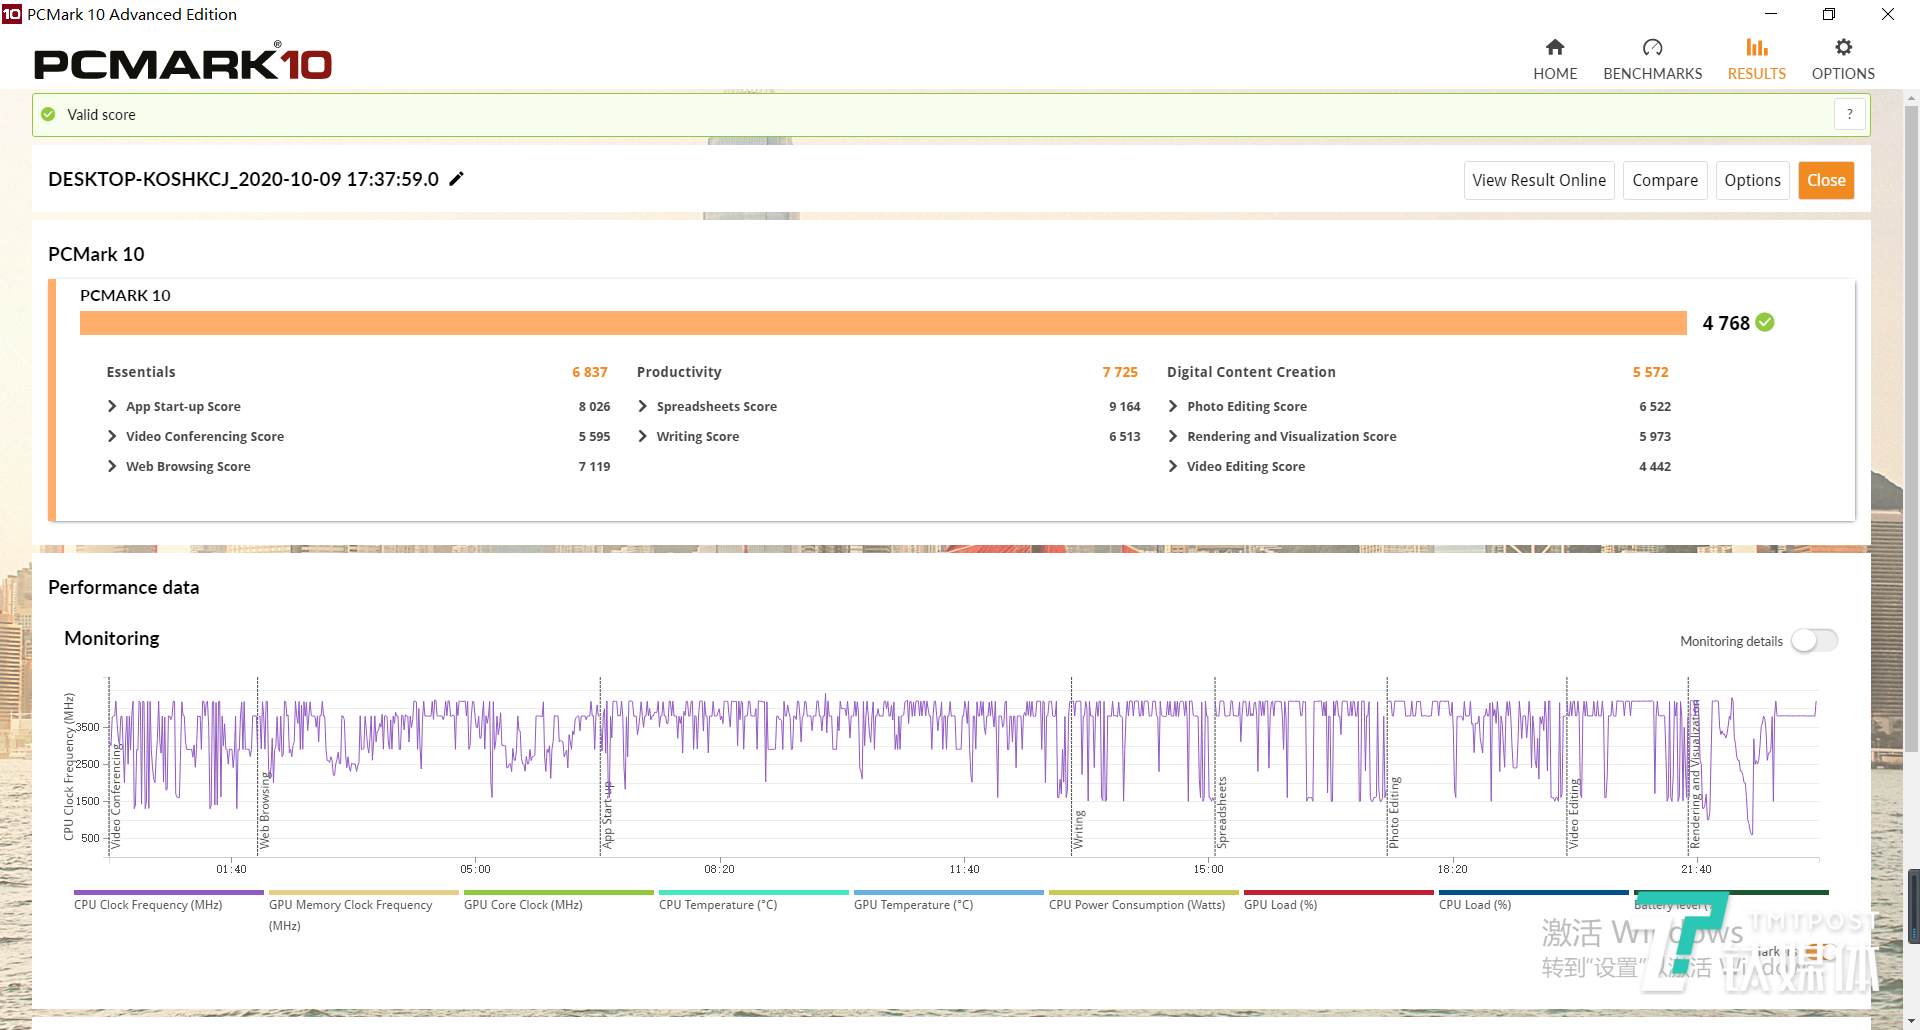Screen dimensions: 1920x1030
Task: Click the vertical scrollbar thumb
Action: pyautogui.click(x=1911, y=429)
